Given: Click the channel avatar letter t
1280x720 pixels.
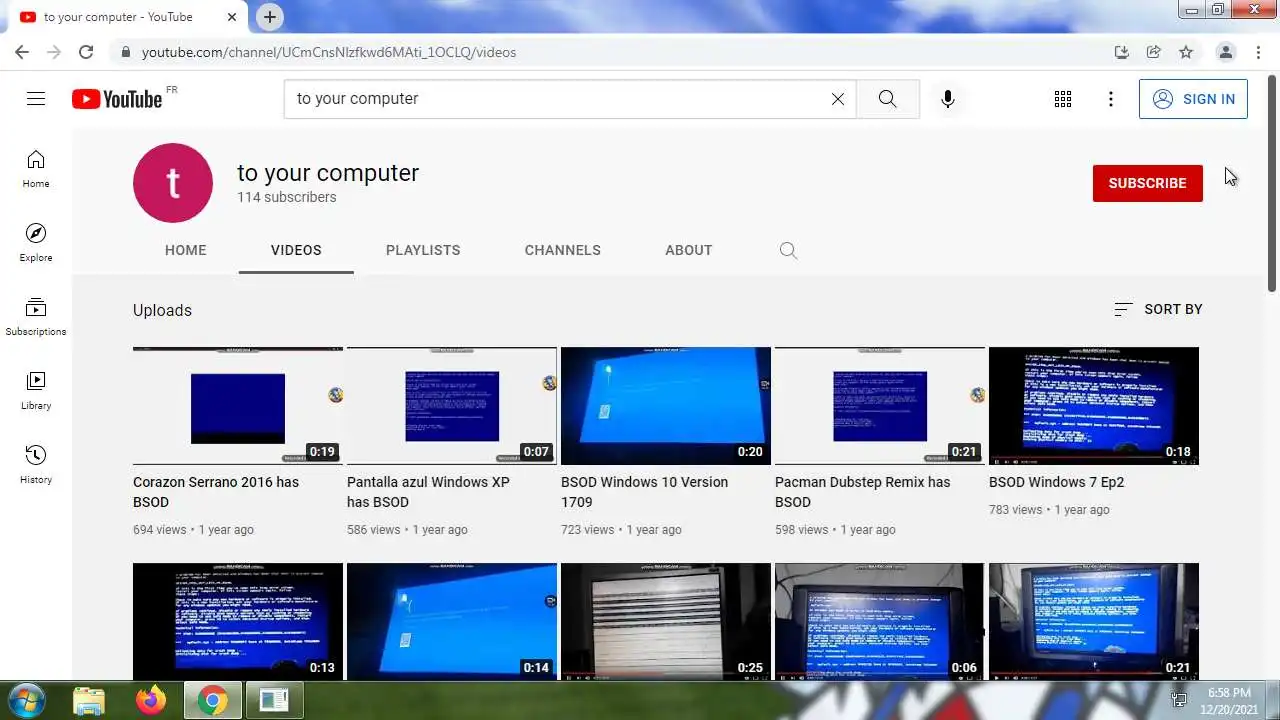Looking at the screenshot, I should click(173, 183).
